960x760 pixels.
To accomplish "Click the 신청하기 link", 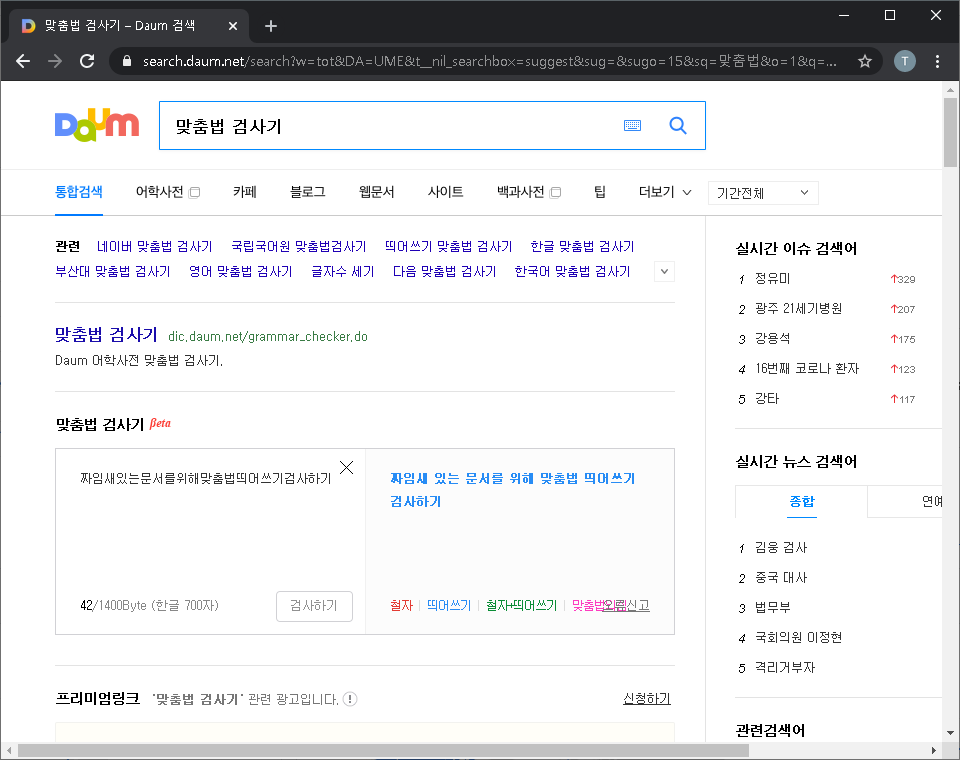I will click(647, 699).
